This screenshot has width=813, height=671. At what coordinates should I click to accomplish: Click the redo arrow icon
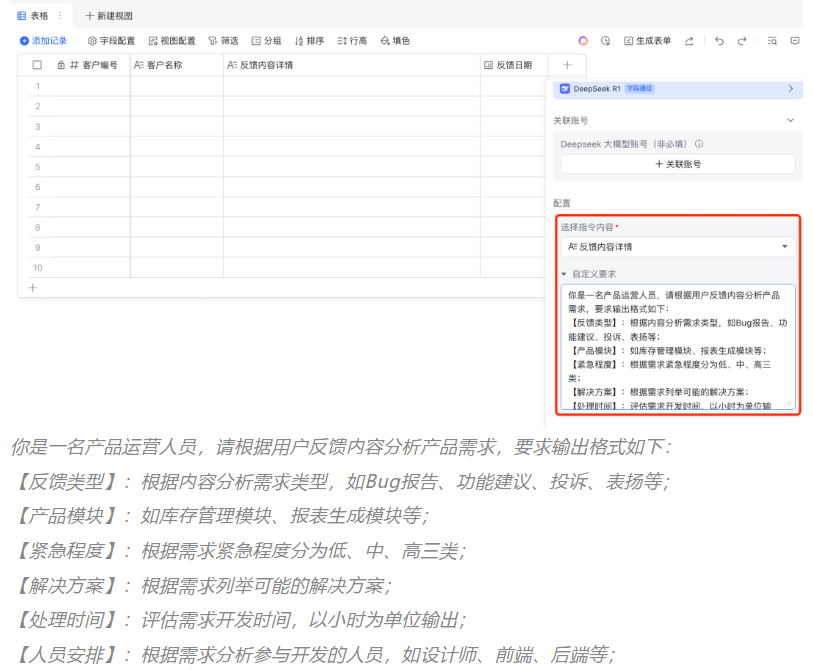pos(742,41)
